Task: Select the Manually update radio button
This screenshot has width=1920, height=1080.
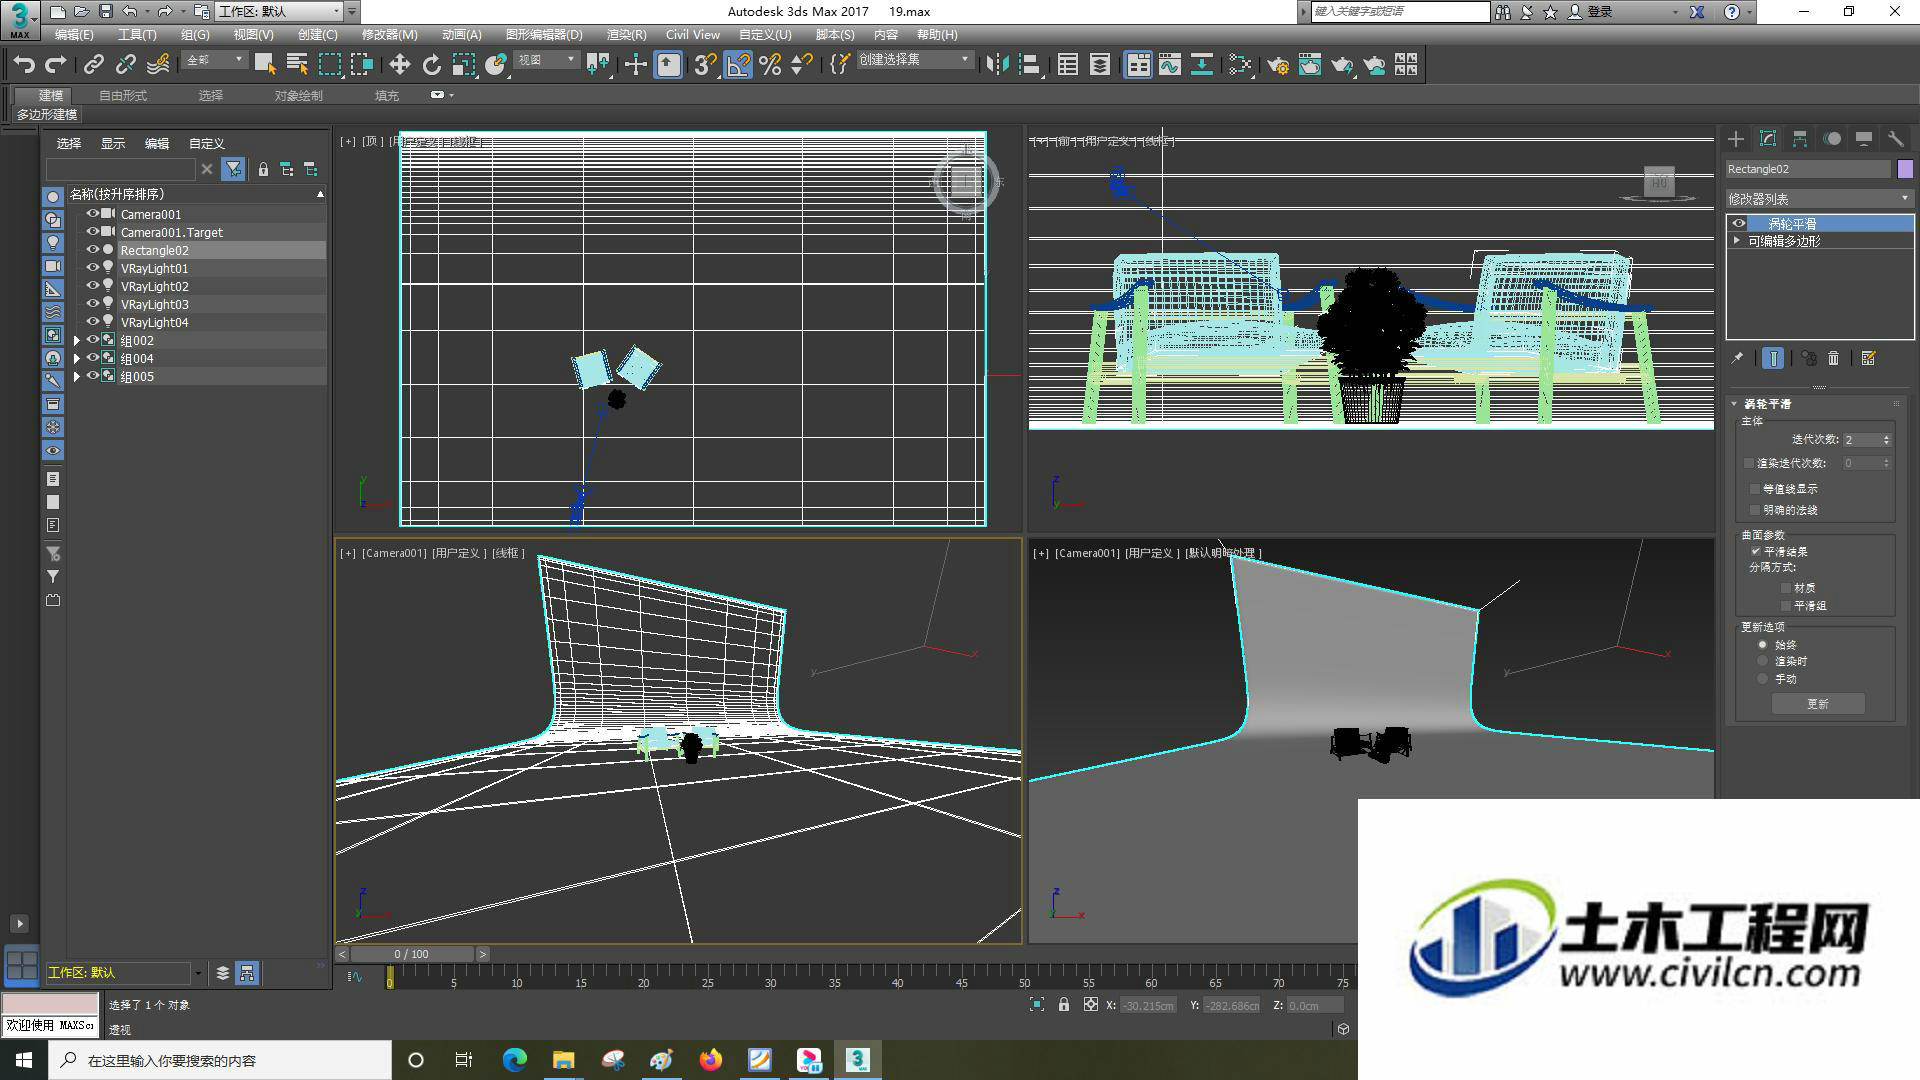Action: click(x=1762, y=679)
